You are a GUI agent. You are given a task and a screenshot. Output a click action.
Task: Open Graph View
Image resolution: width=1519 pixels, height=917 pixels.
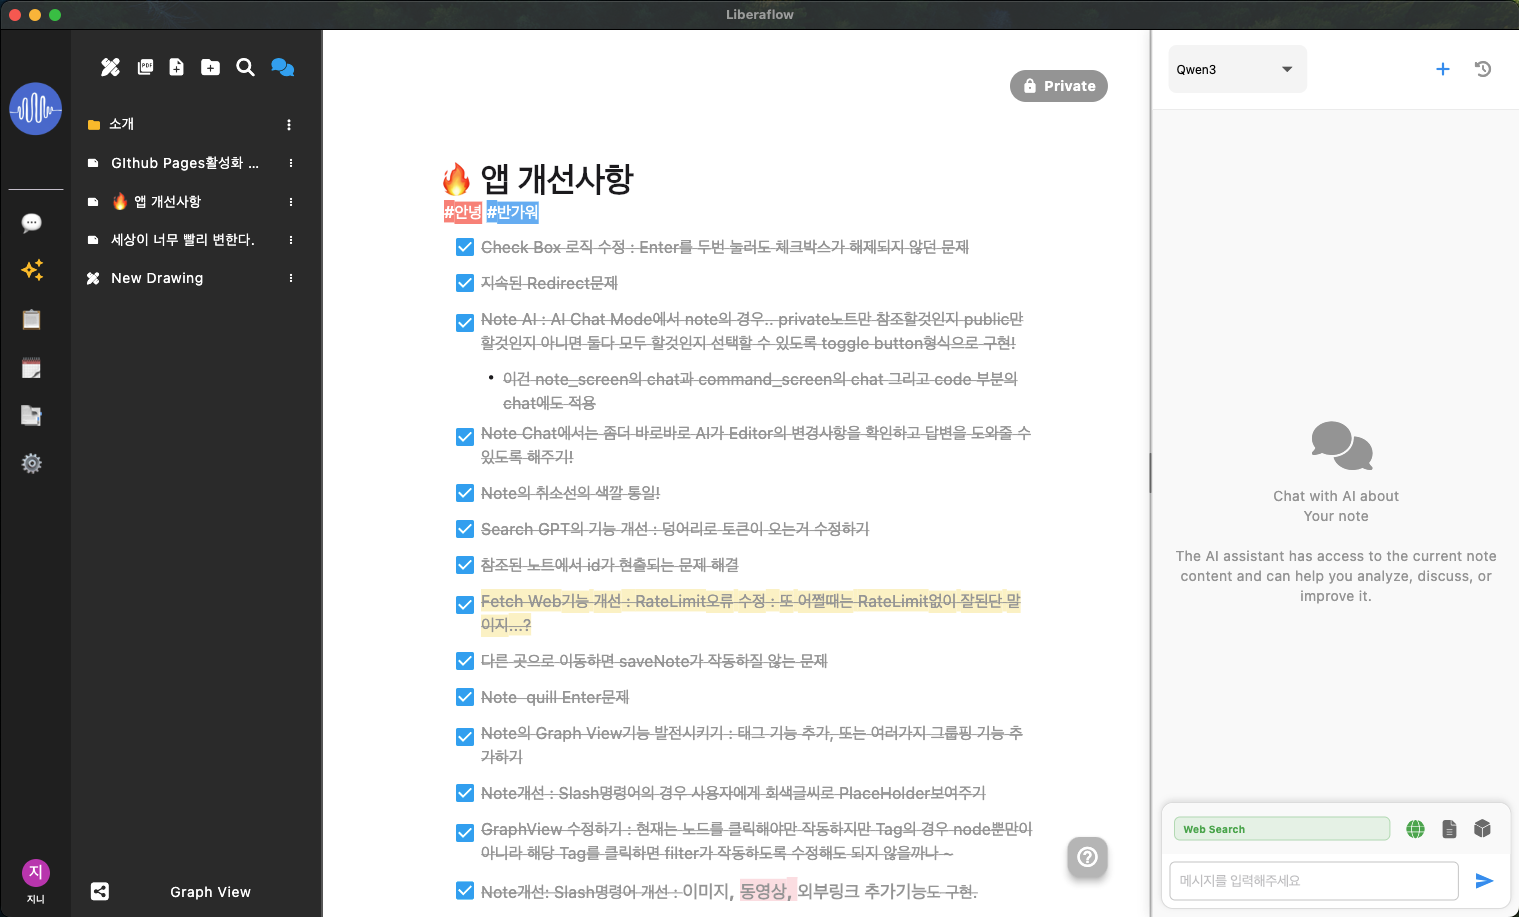(x=210, y=892)
